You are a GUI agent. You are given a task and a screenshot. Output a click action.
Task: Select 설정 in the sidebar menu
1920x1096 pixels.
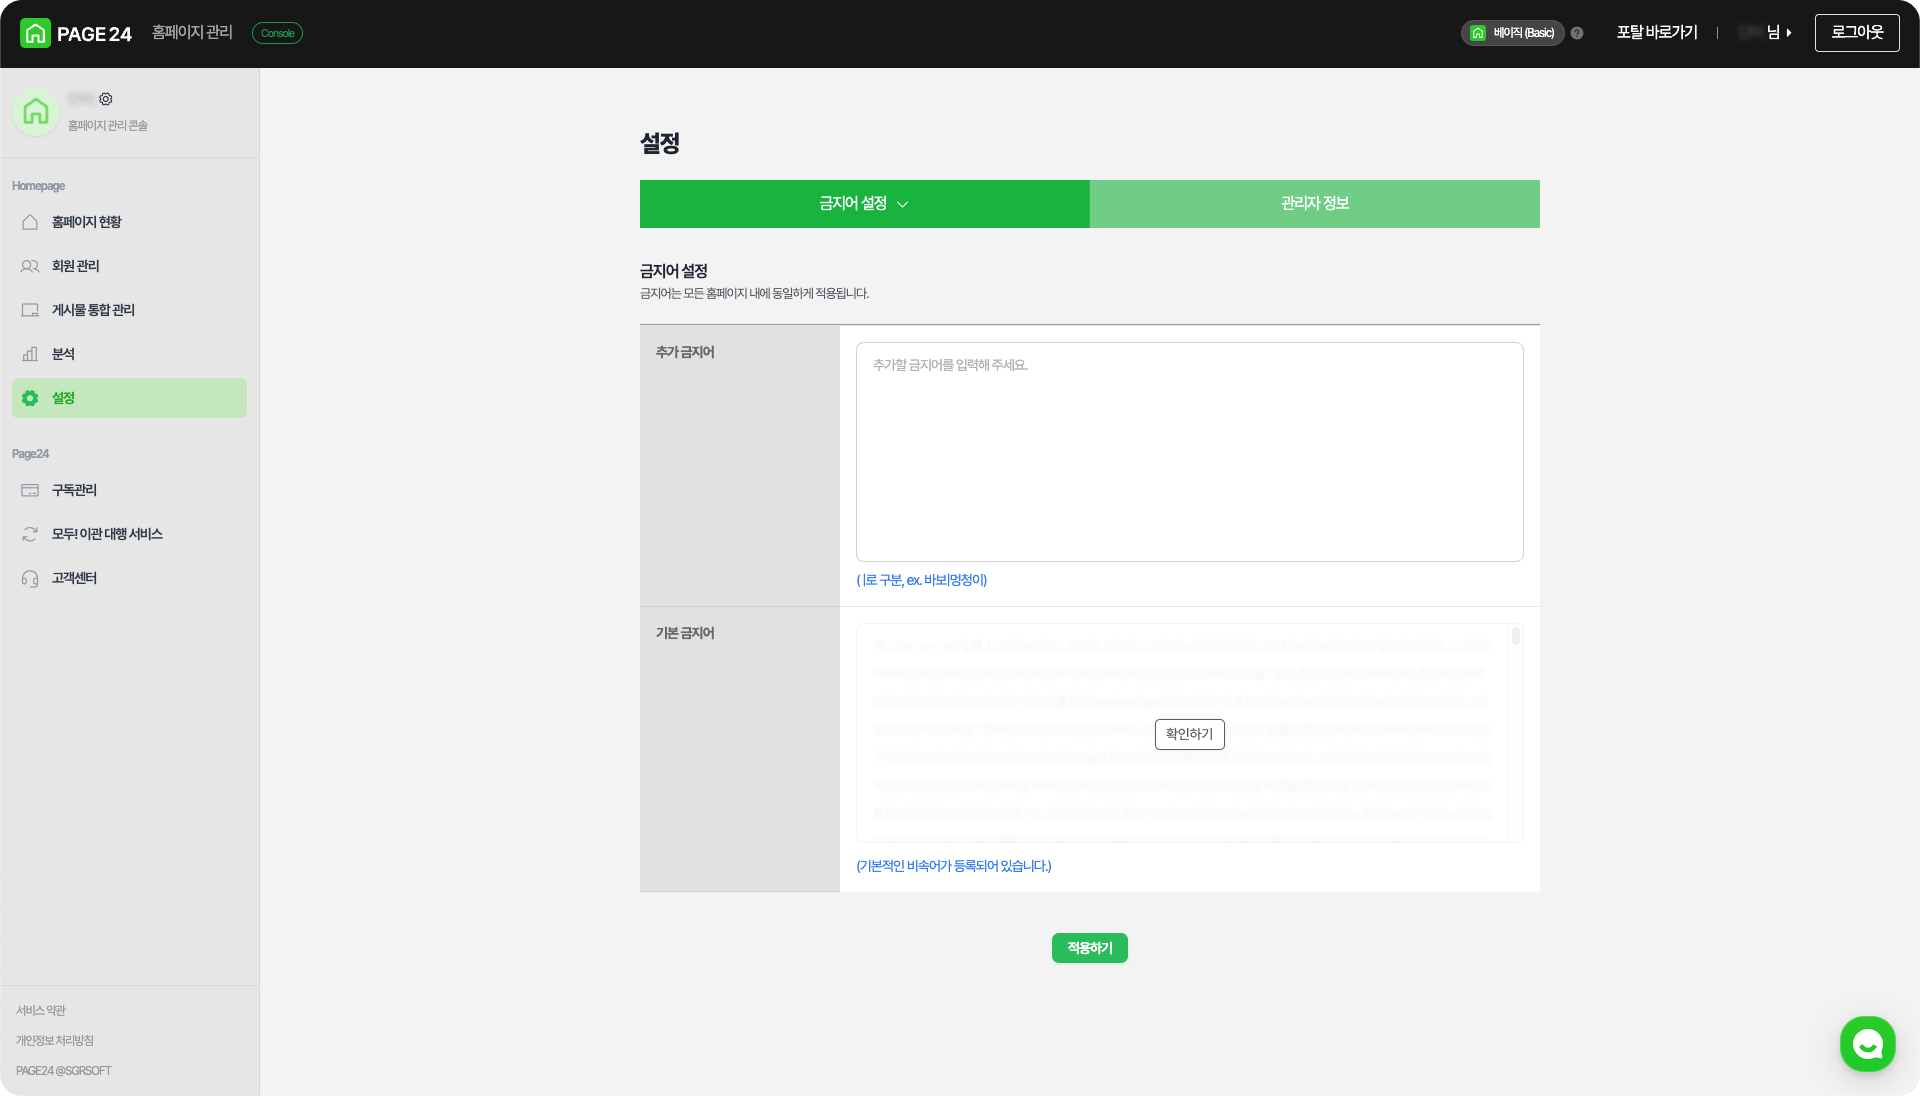coord(129,398)
